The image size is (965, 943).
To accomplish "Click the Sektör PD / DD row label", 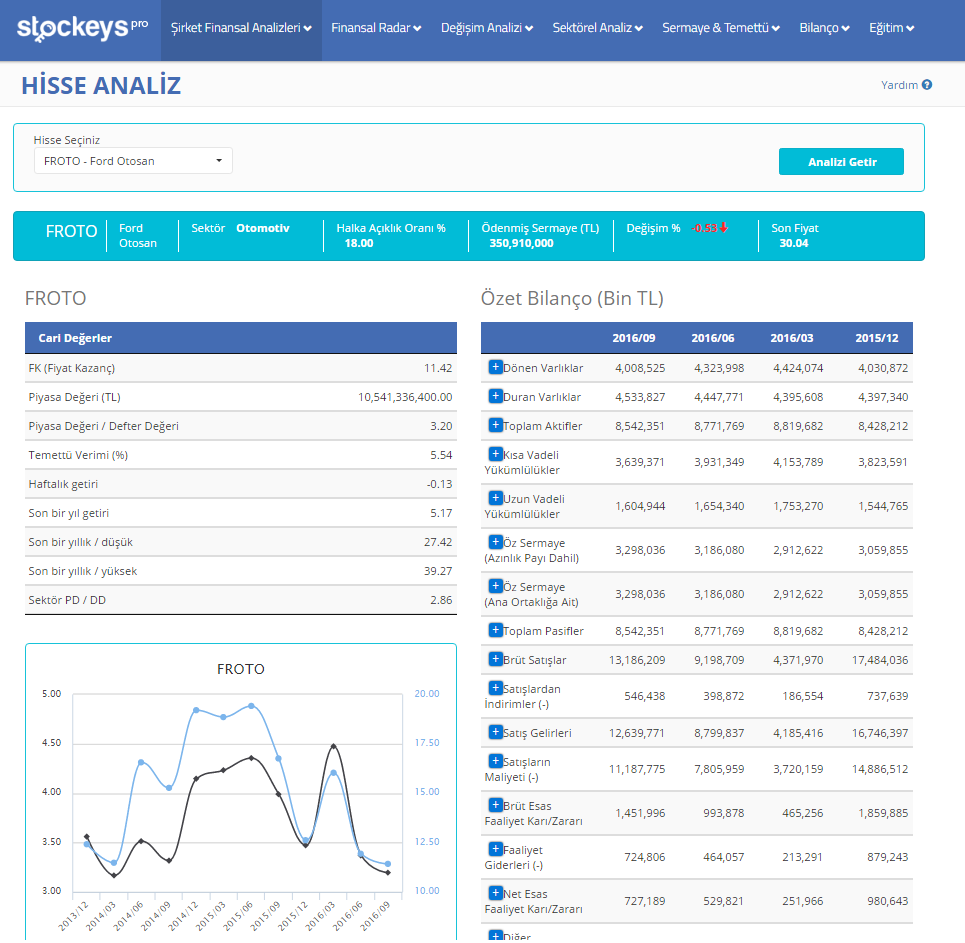I will (67, 600).
